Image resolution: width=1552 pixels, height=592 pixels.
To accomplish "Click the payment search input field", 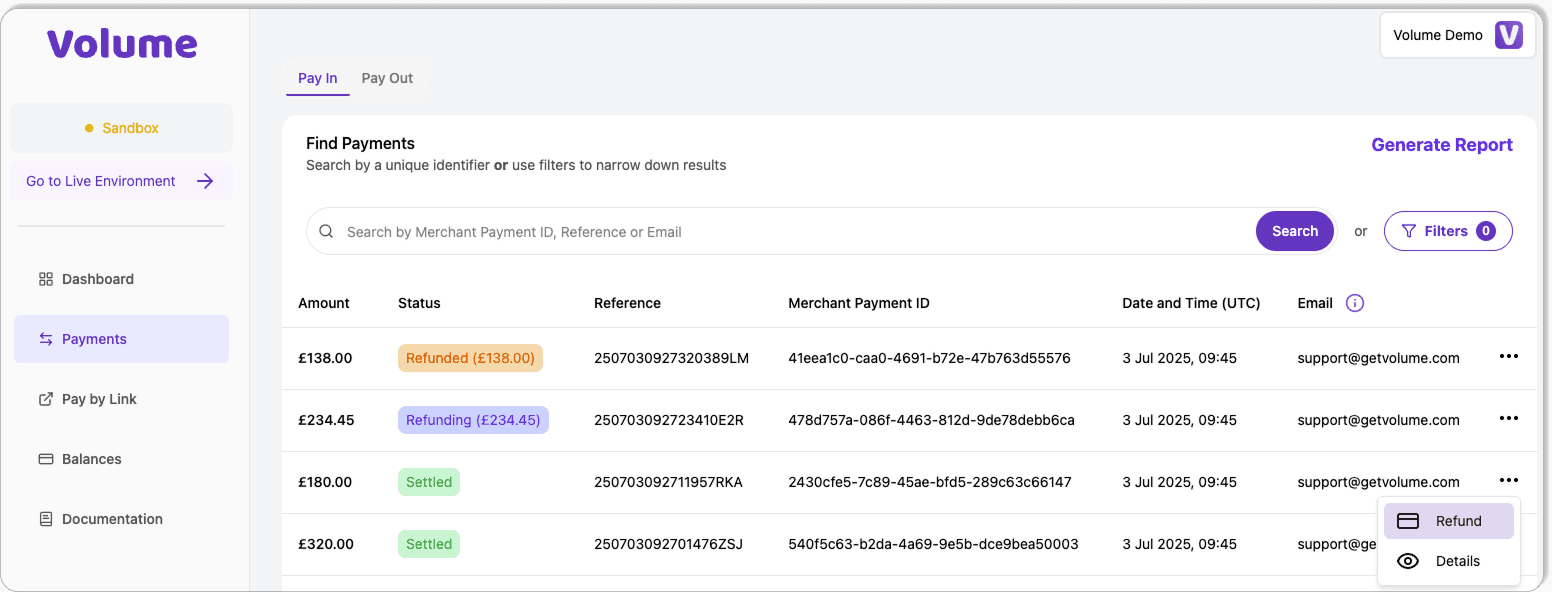I will pos(780,232).
